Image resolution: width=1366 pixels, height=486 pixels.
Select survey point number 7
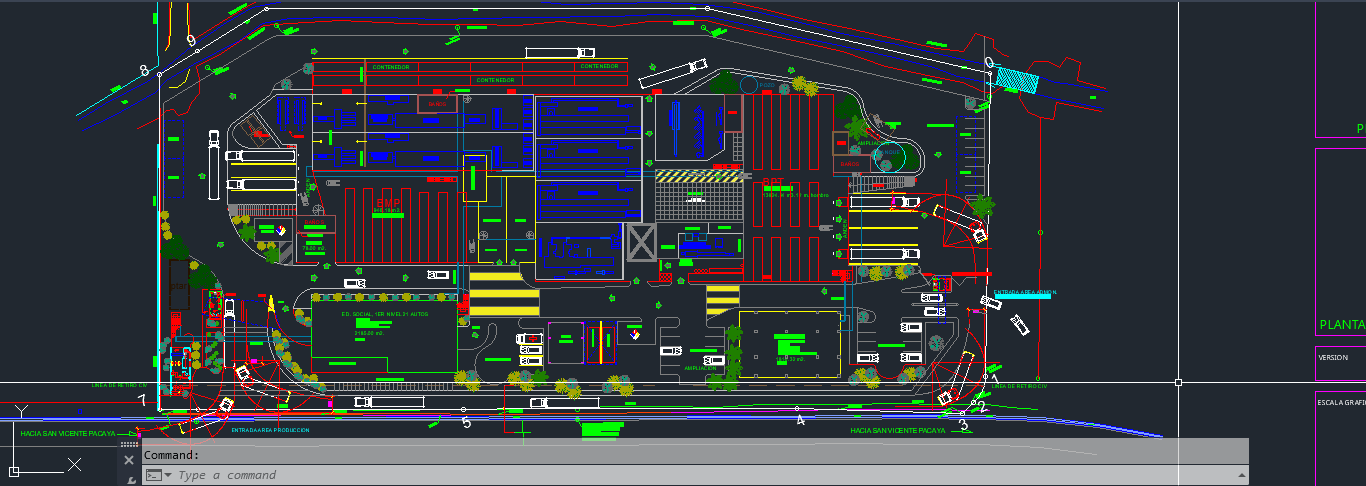142,401
